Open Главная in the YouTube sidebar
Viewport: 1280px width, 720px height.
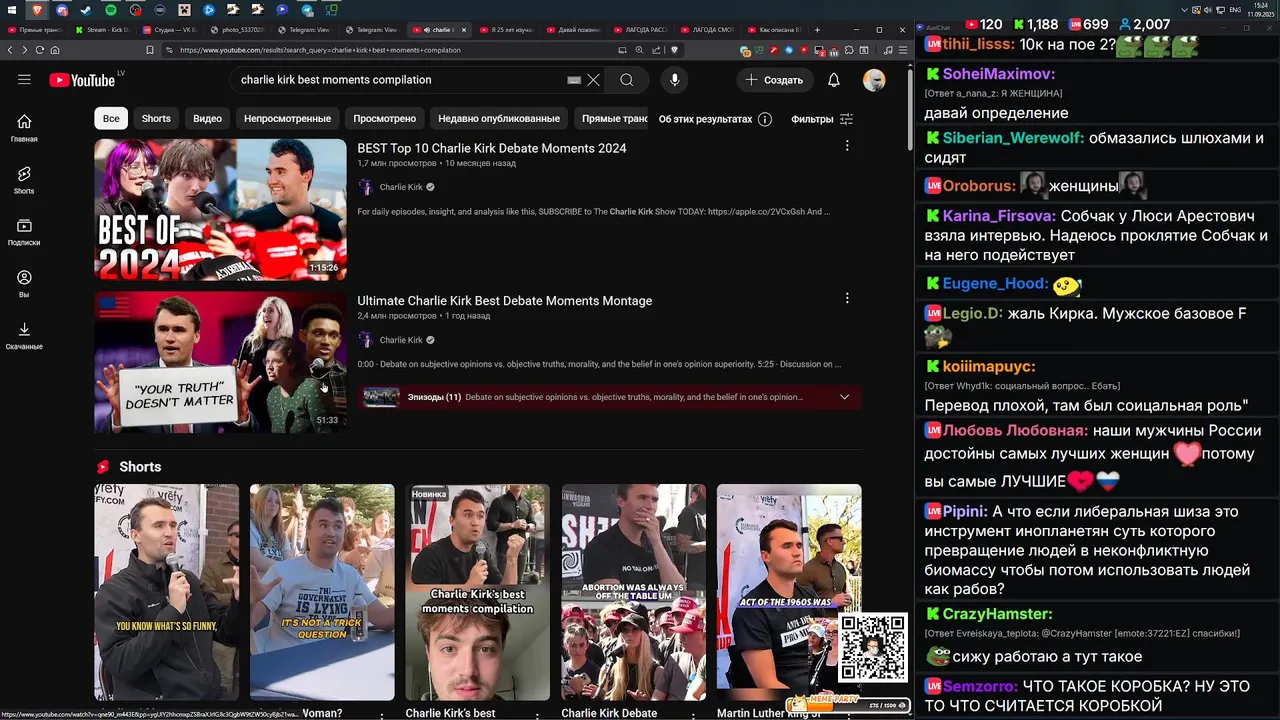click(24, 128)
